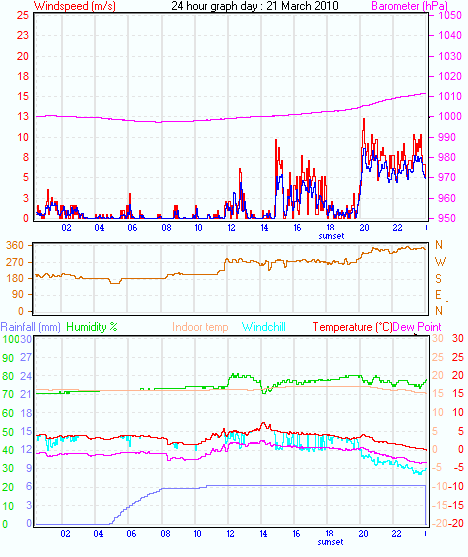Click the sunset marker under bottom graph
The height and width of the screenshot is (557, 468).
[330, 542]
